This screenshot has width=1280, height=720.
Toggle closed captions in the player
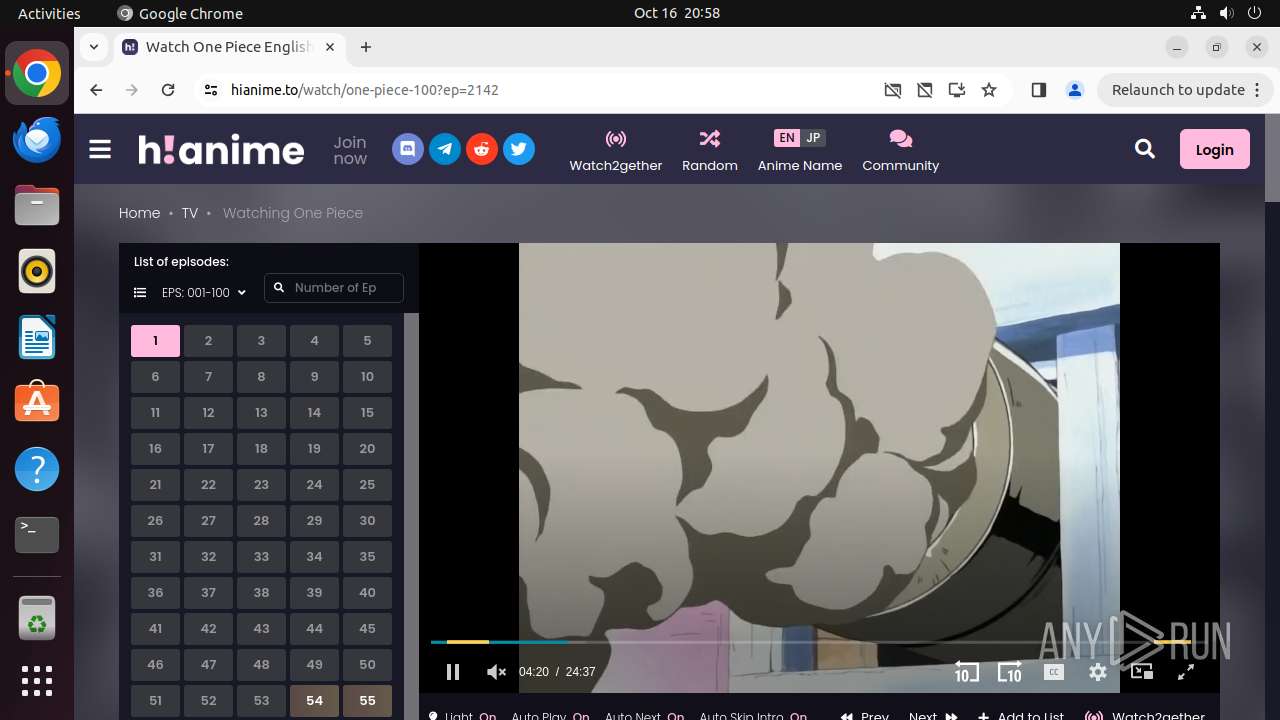pyautogui.click(x=1054, y=672)
